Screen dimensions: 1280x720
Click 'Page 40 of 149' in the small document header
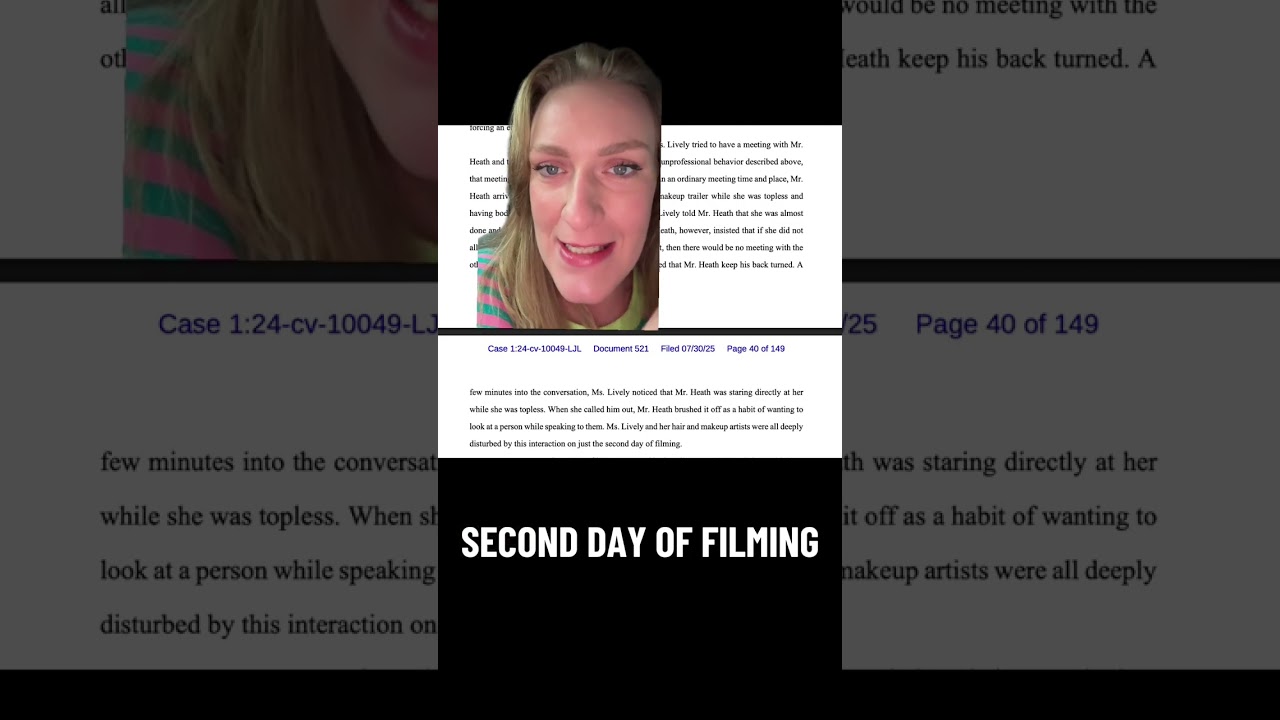(755, 349)
